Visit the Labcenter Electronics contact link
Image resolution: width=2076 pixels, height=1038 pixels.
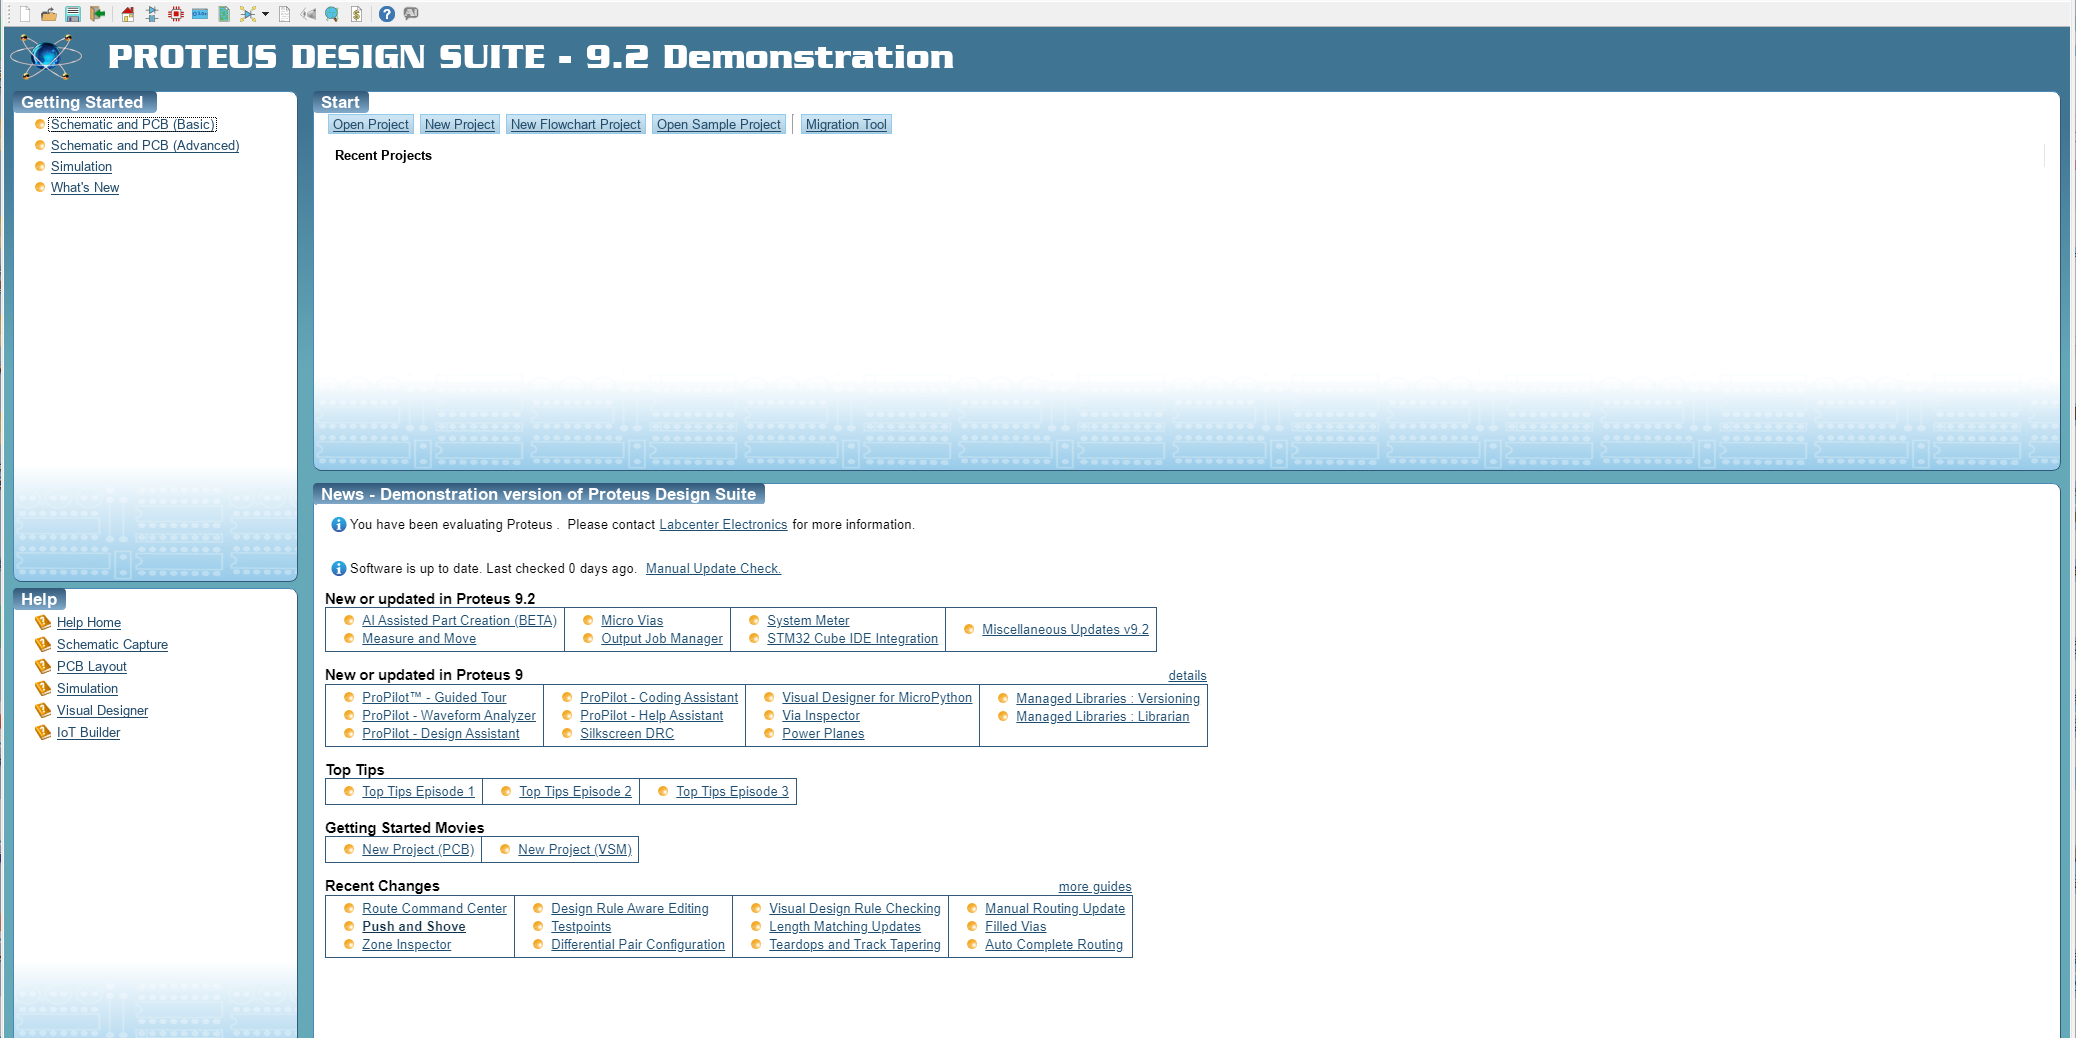(x=723, y=525)
